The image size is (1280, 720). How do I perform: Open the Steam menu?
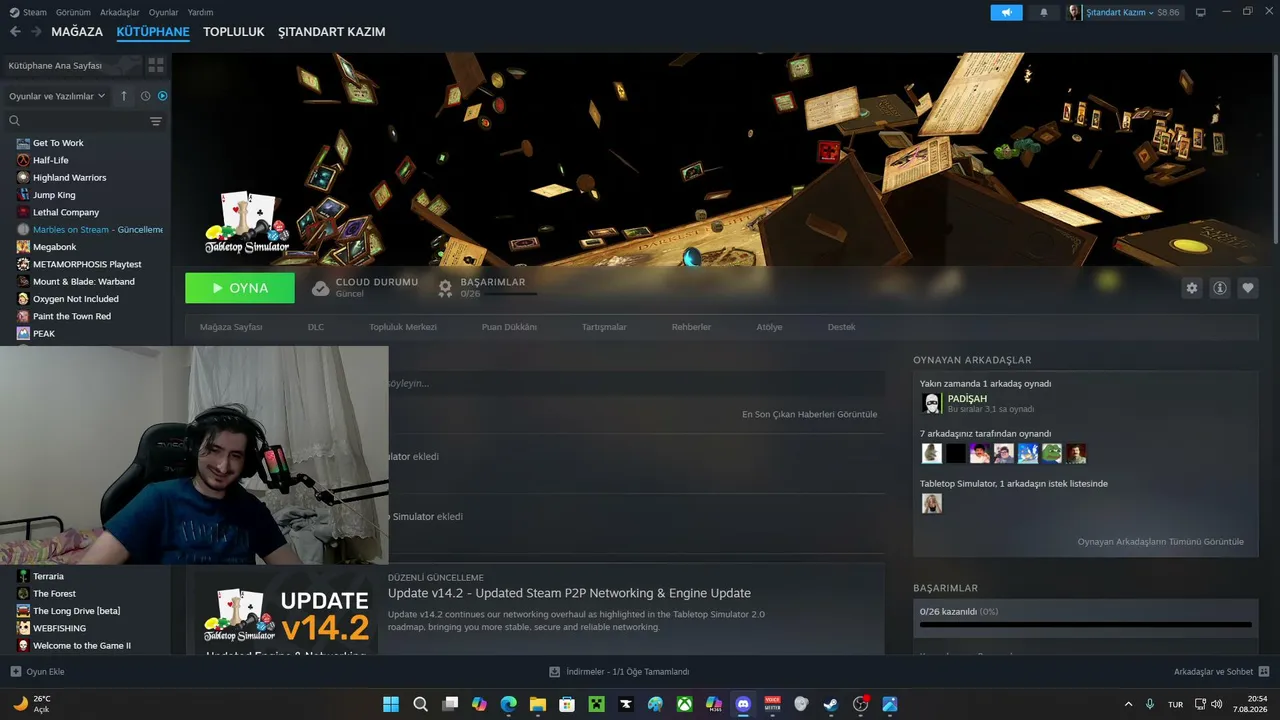(28, 12)
